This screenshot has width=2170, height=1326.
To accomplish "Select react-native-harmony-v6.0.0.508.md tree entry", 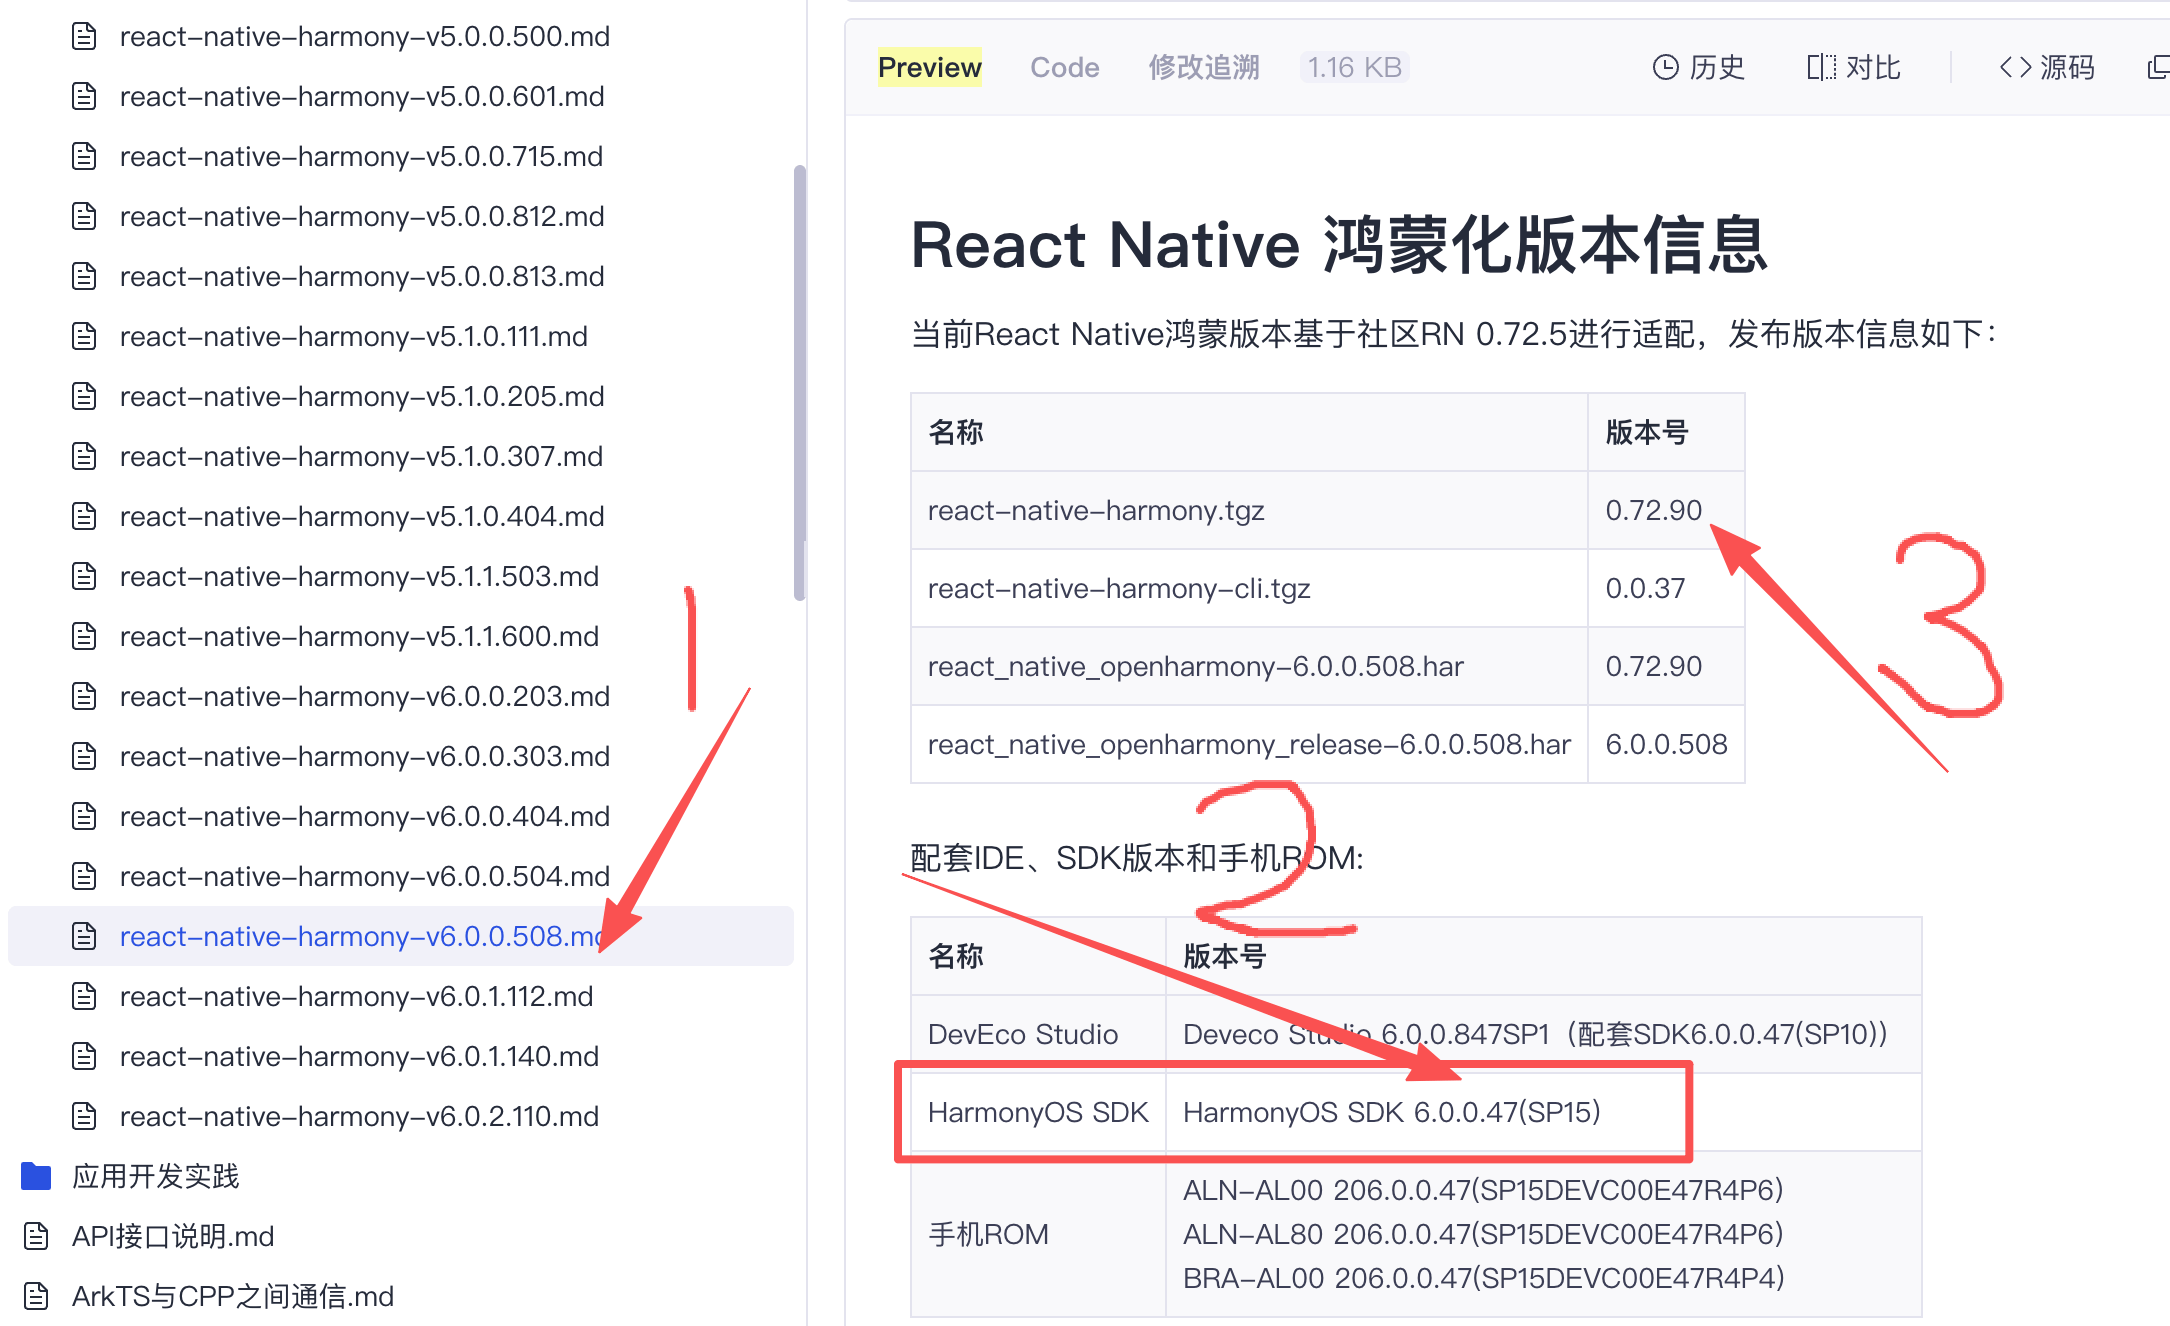I will [x=360, y=936].
